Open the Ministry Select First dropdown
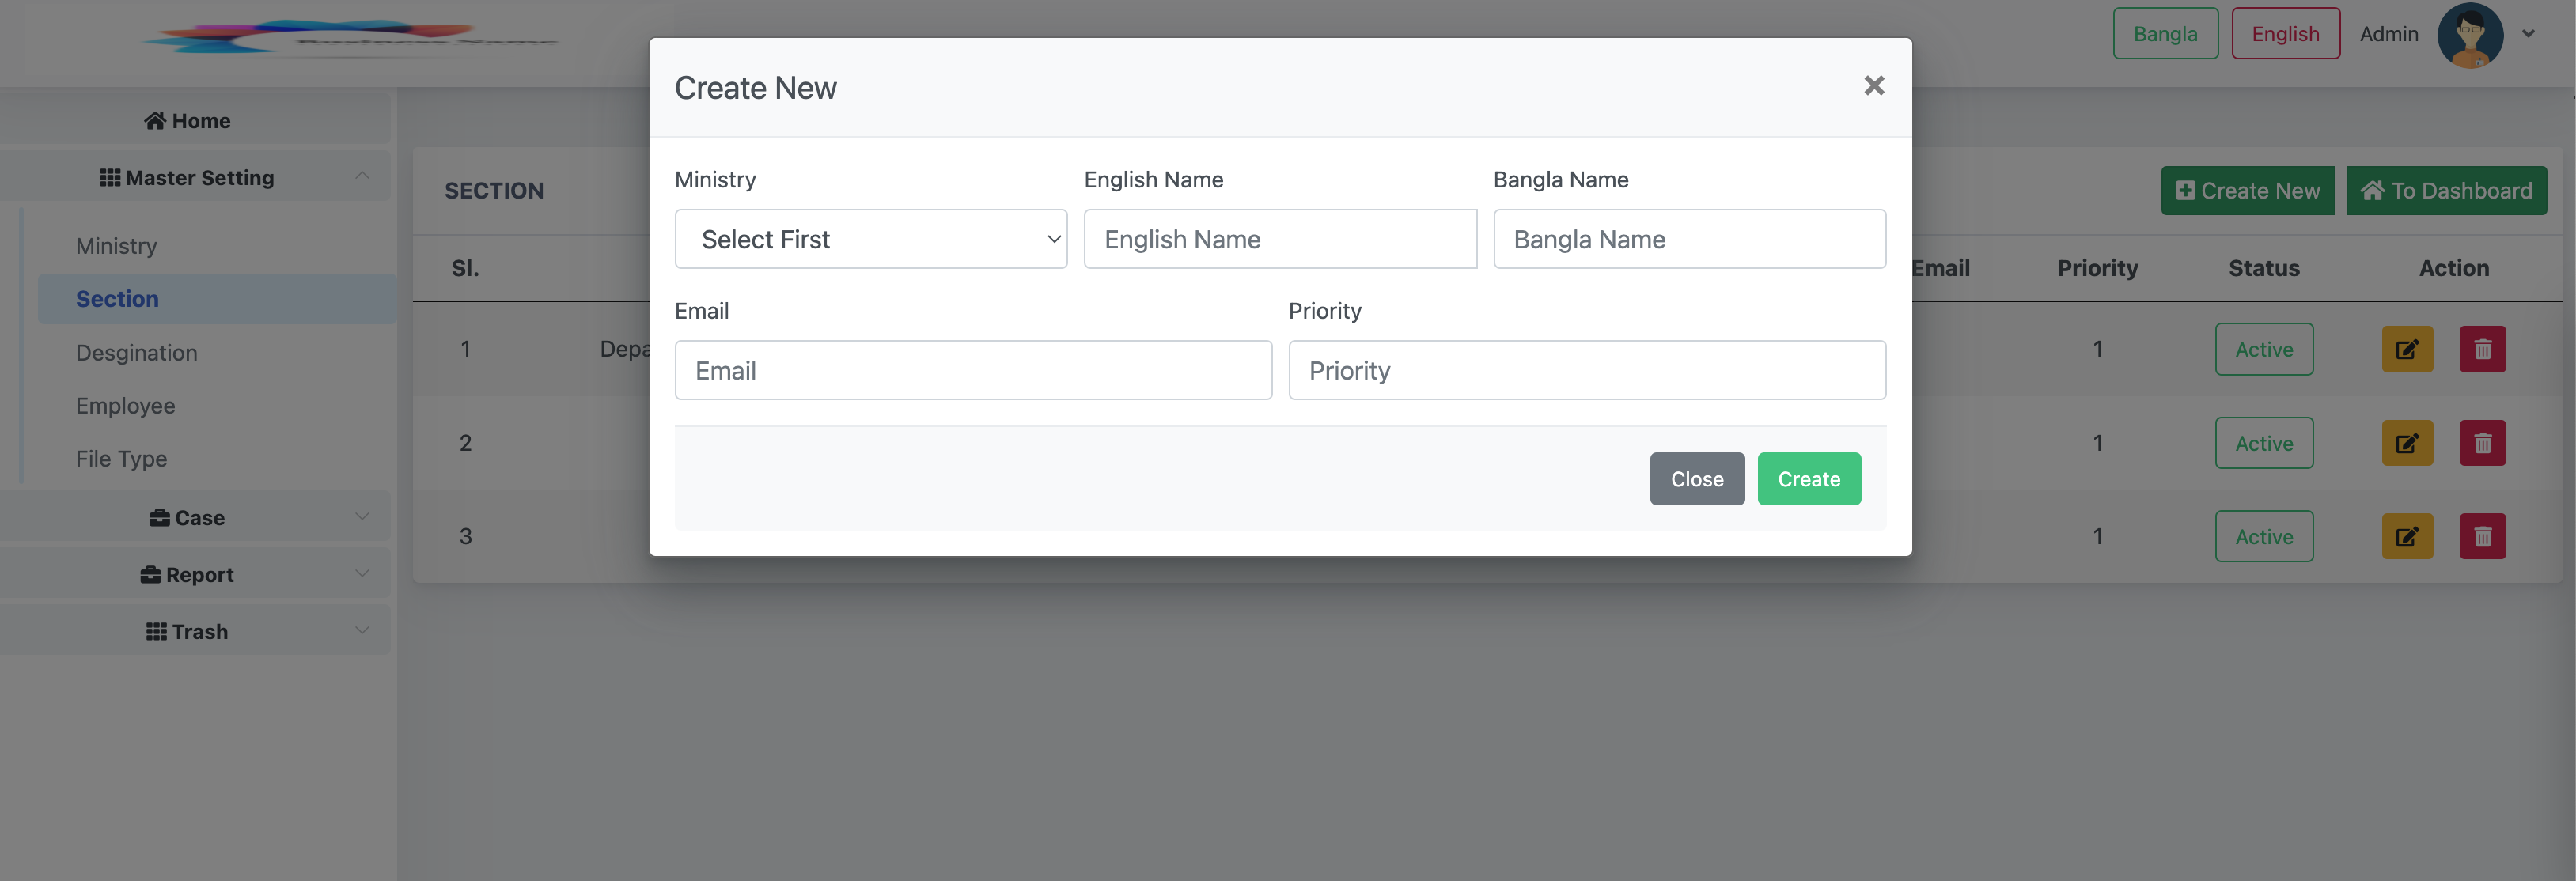The width and height of the screenshot is (2576, 881). [x=870, y=239]
